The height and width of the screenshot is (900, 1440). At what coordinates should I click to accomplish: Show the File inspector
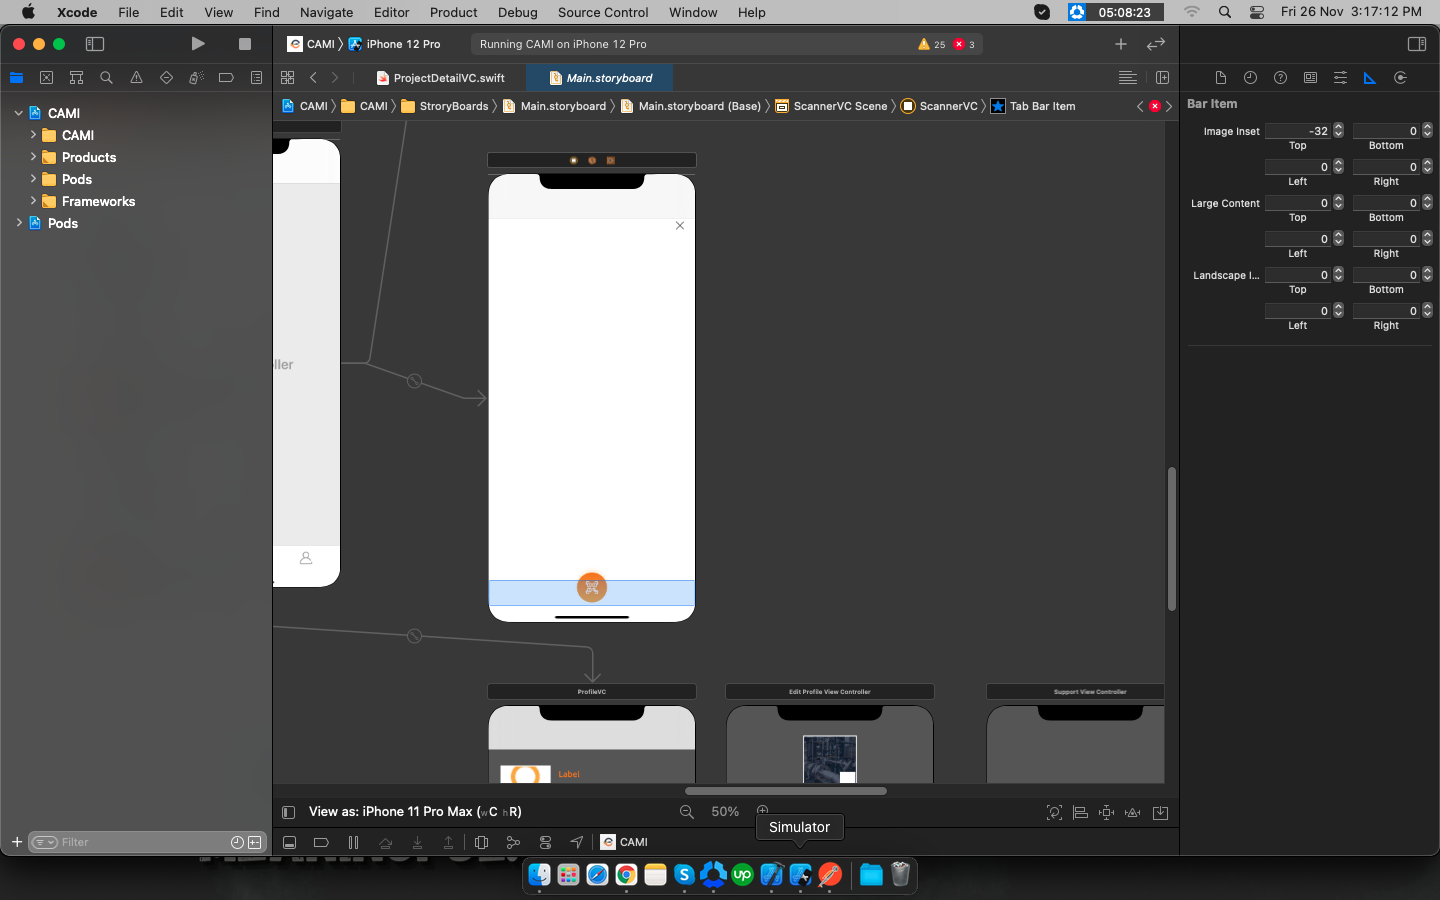(1220, 78)
